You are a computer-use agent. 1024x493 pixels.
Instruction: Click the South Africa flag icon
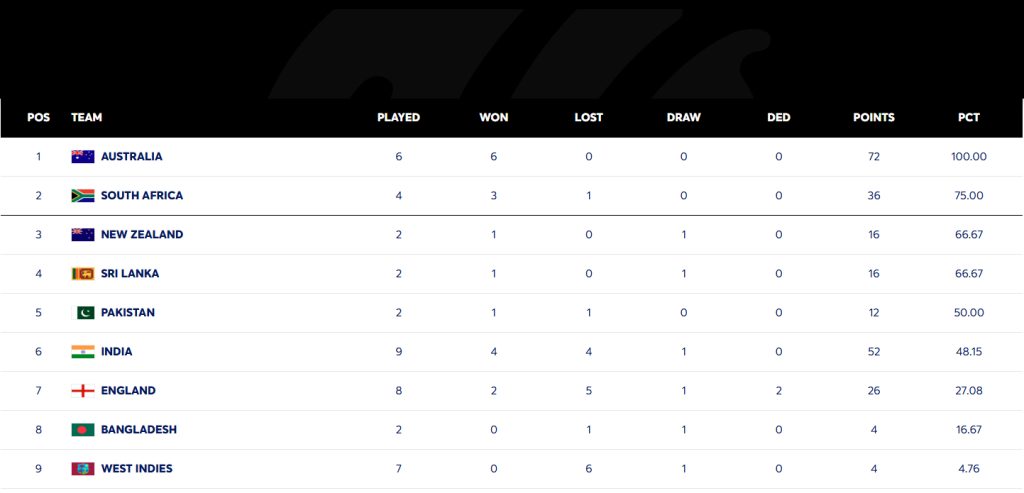pyautogui.click(x=83, y=196)
